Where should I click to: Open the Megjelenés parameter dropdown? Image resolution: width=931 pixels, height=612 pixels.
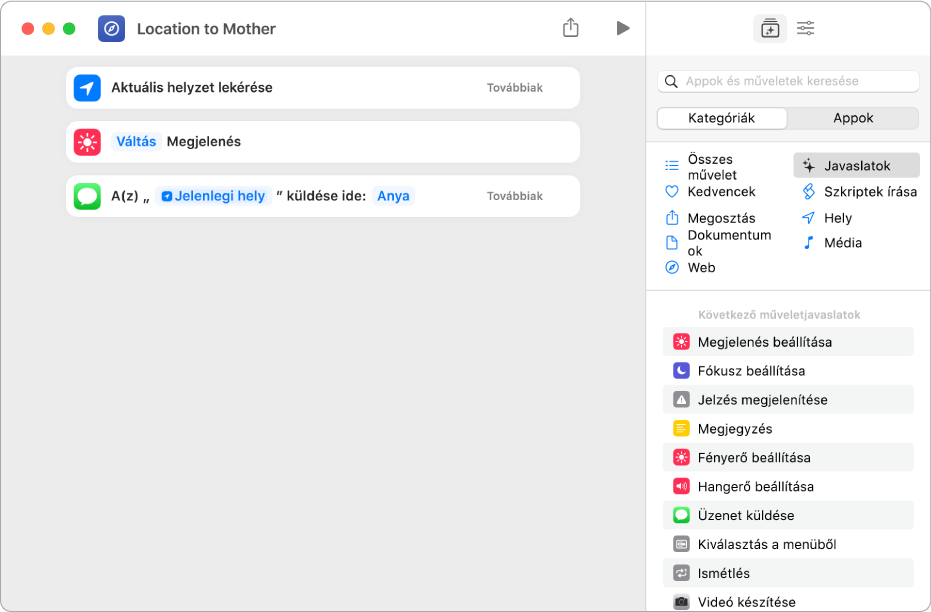pyautogui.click(x=204, y=142)
